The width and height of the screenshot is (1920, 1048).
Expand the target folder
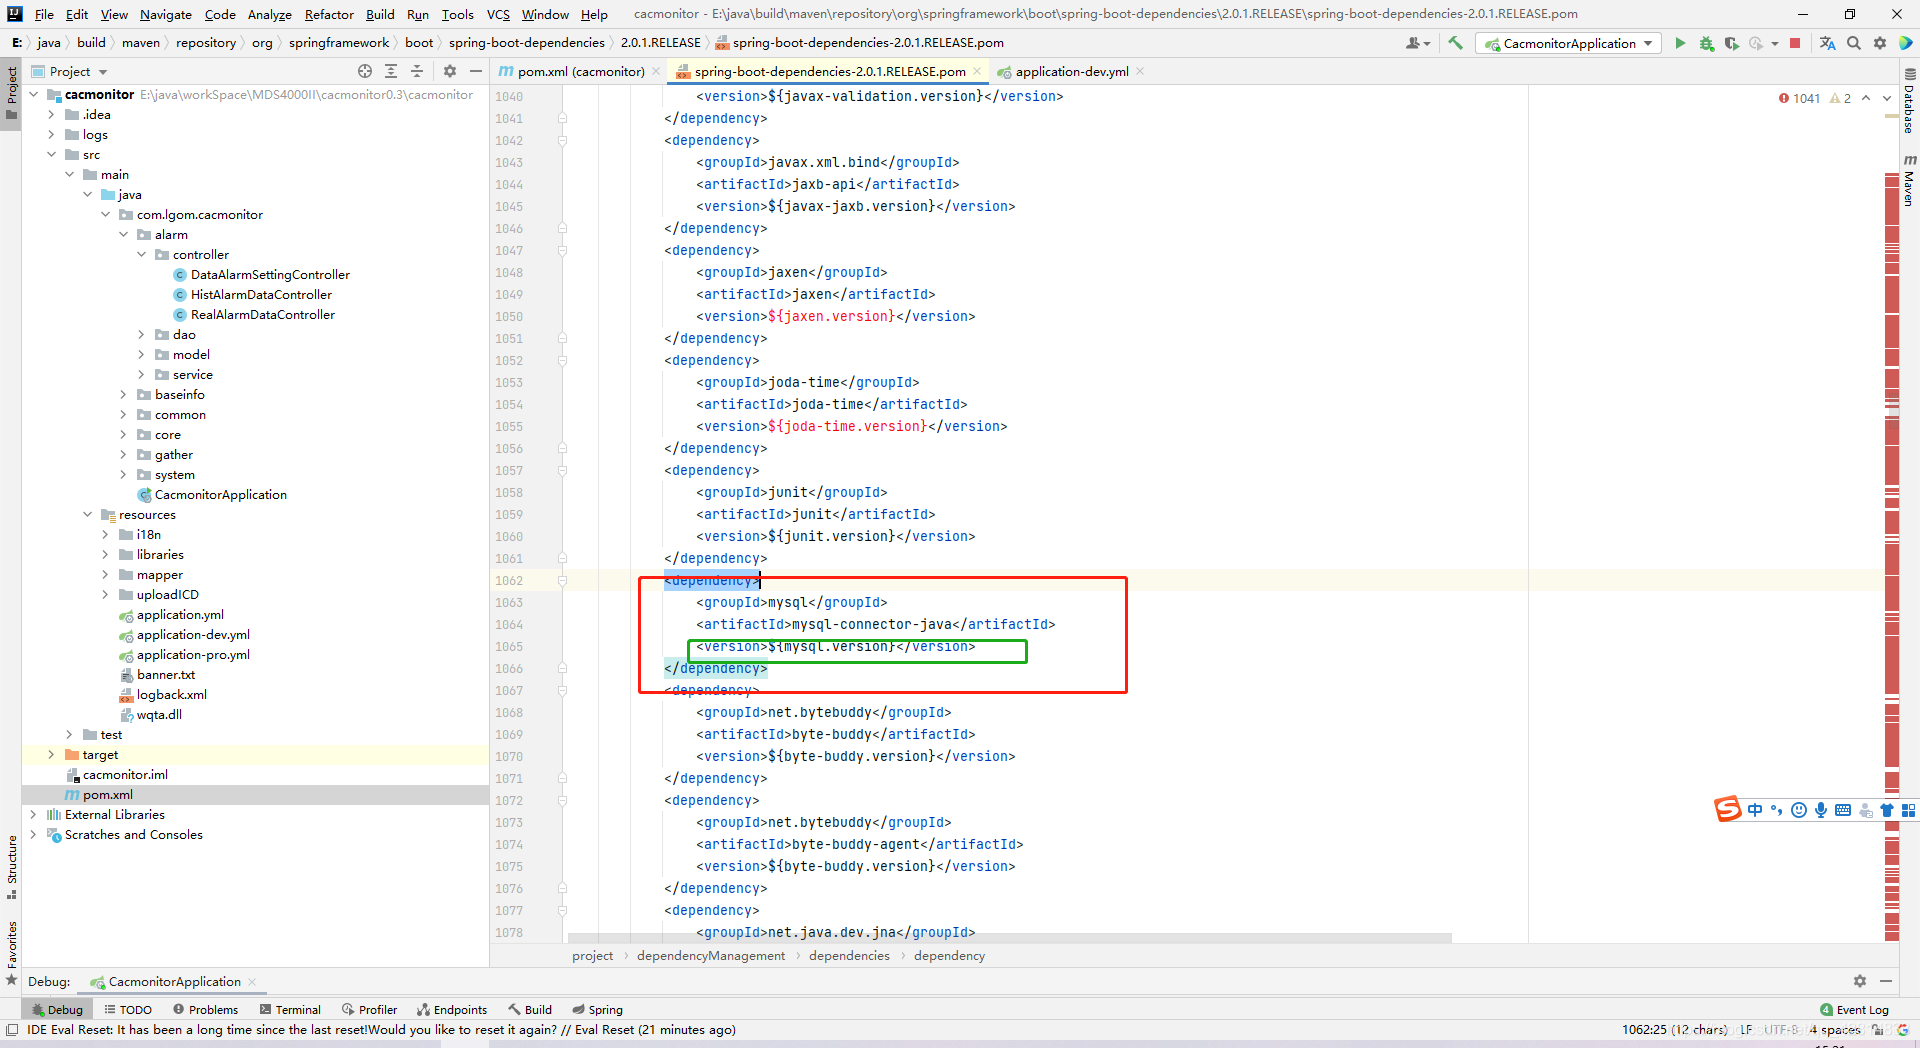click(51, 755)
